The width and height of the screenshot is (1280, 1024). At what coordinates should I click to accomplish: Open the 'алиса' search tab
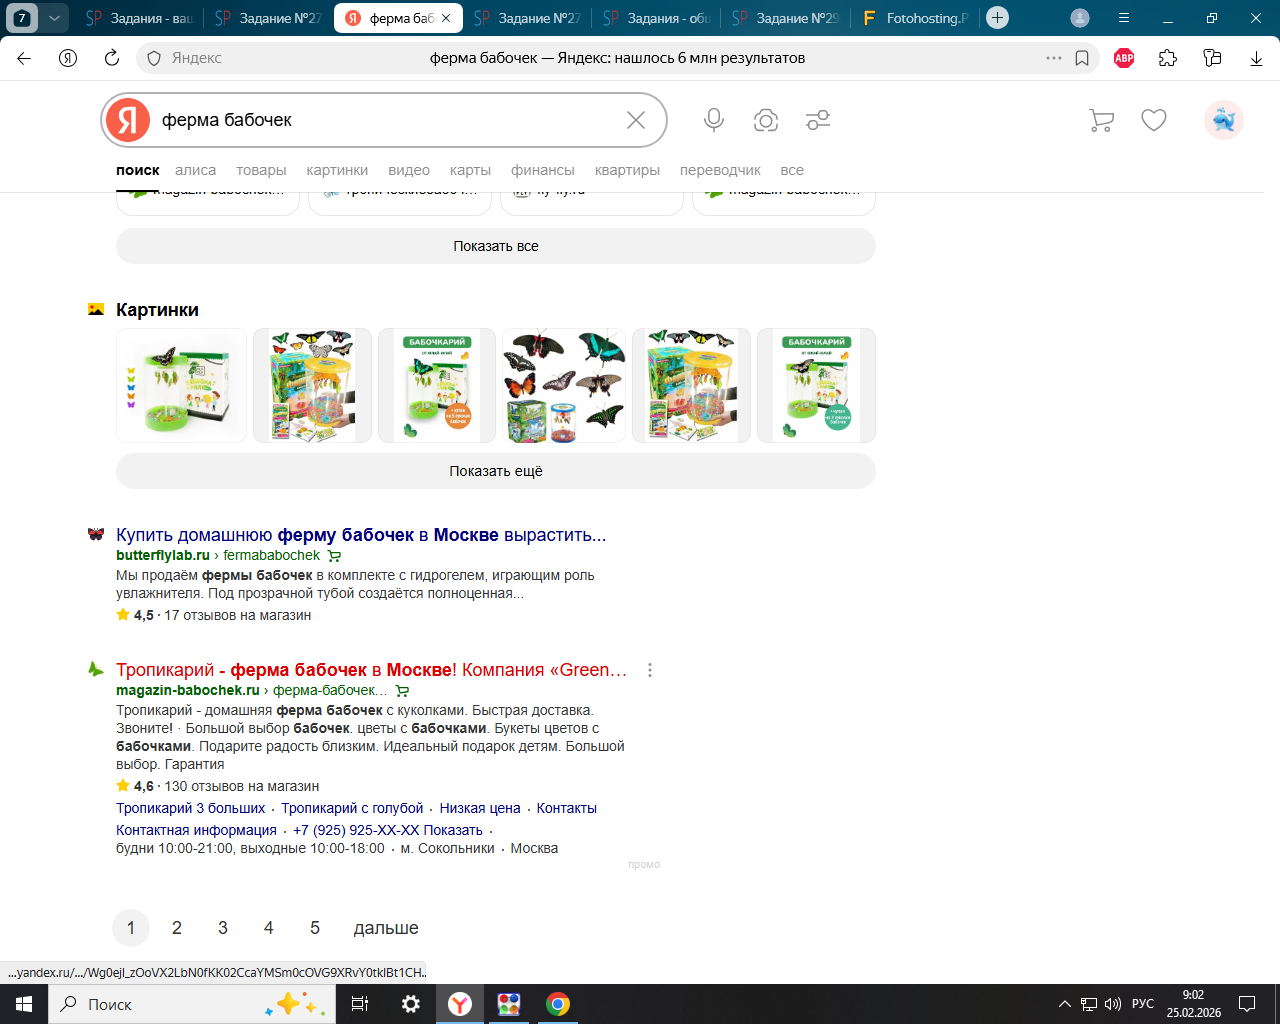click(195, 170)
